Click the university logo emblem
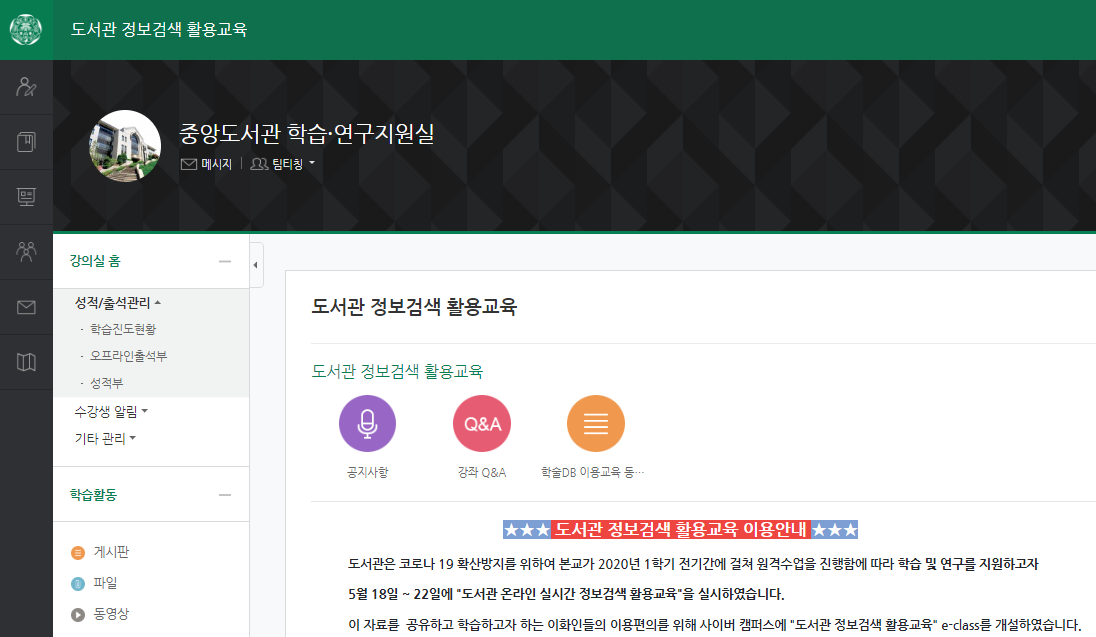Image resolution: width=1096 pixels, height=637 pixels. [26, 29]
